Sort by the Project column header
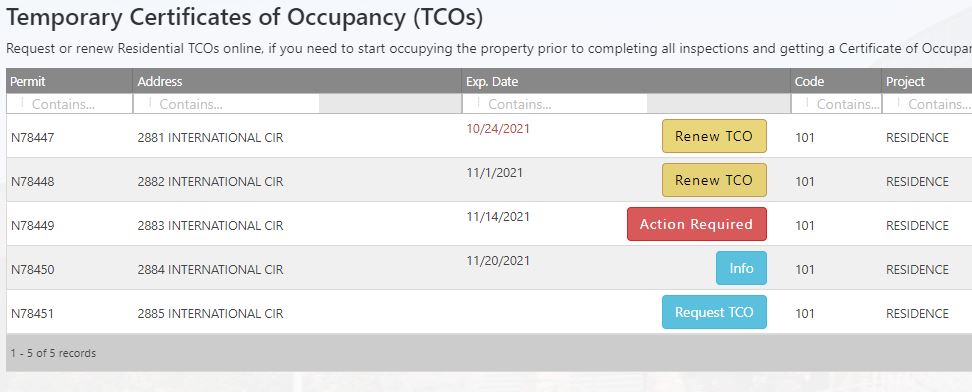Image resolution: width=972 pixels, height=392 pixels. [905, 81]
